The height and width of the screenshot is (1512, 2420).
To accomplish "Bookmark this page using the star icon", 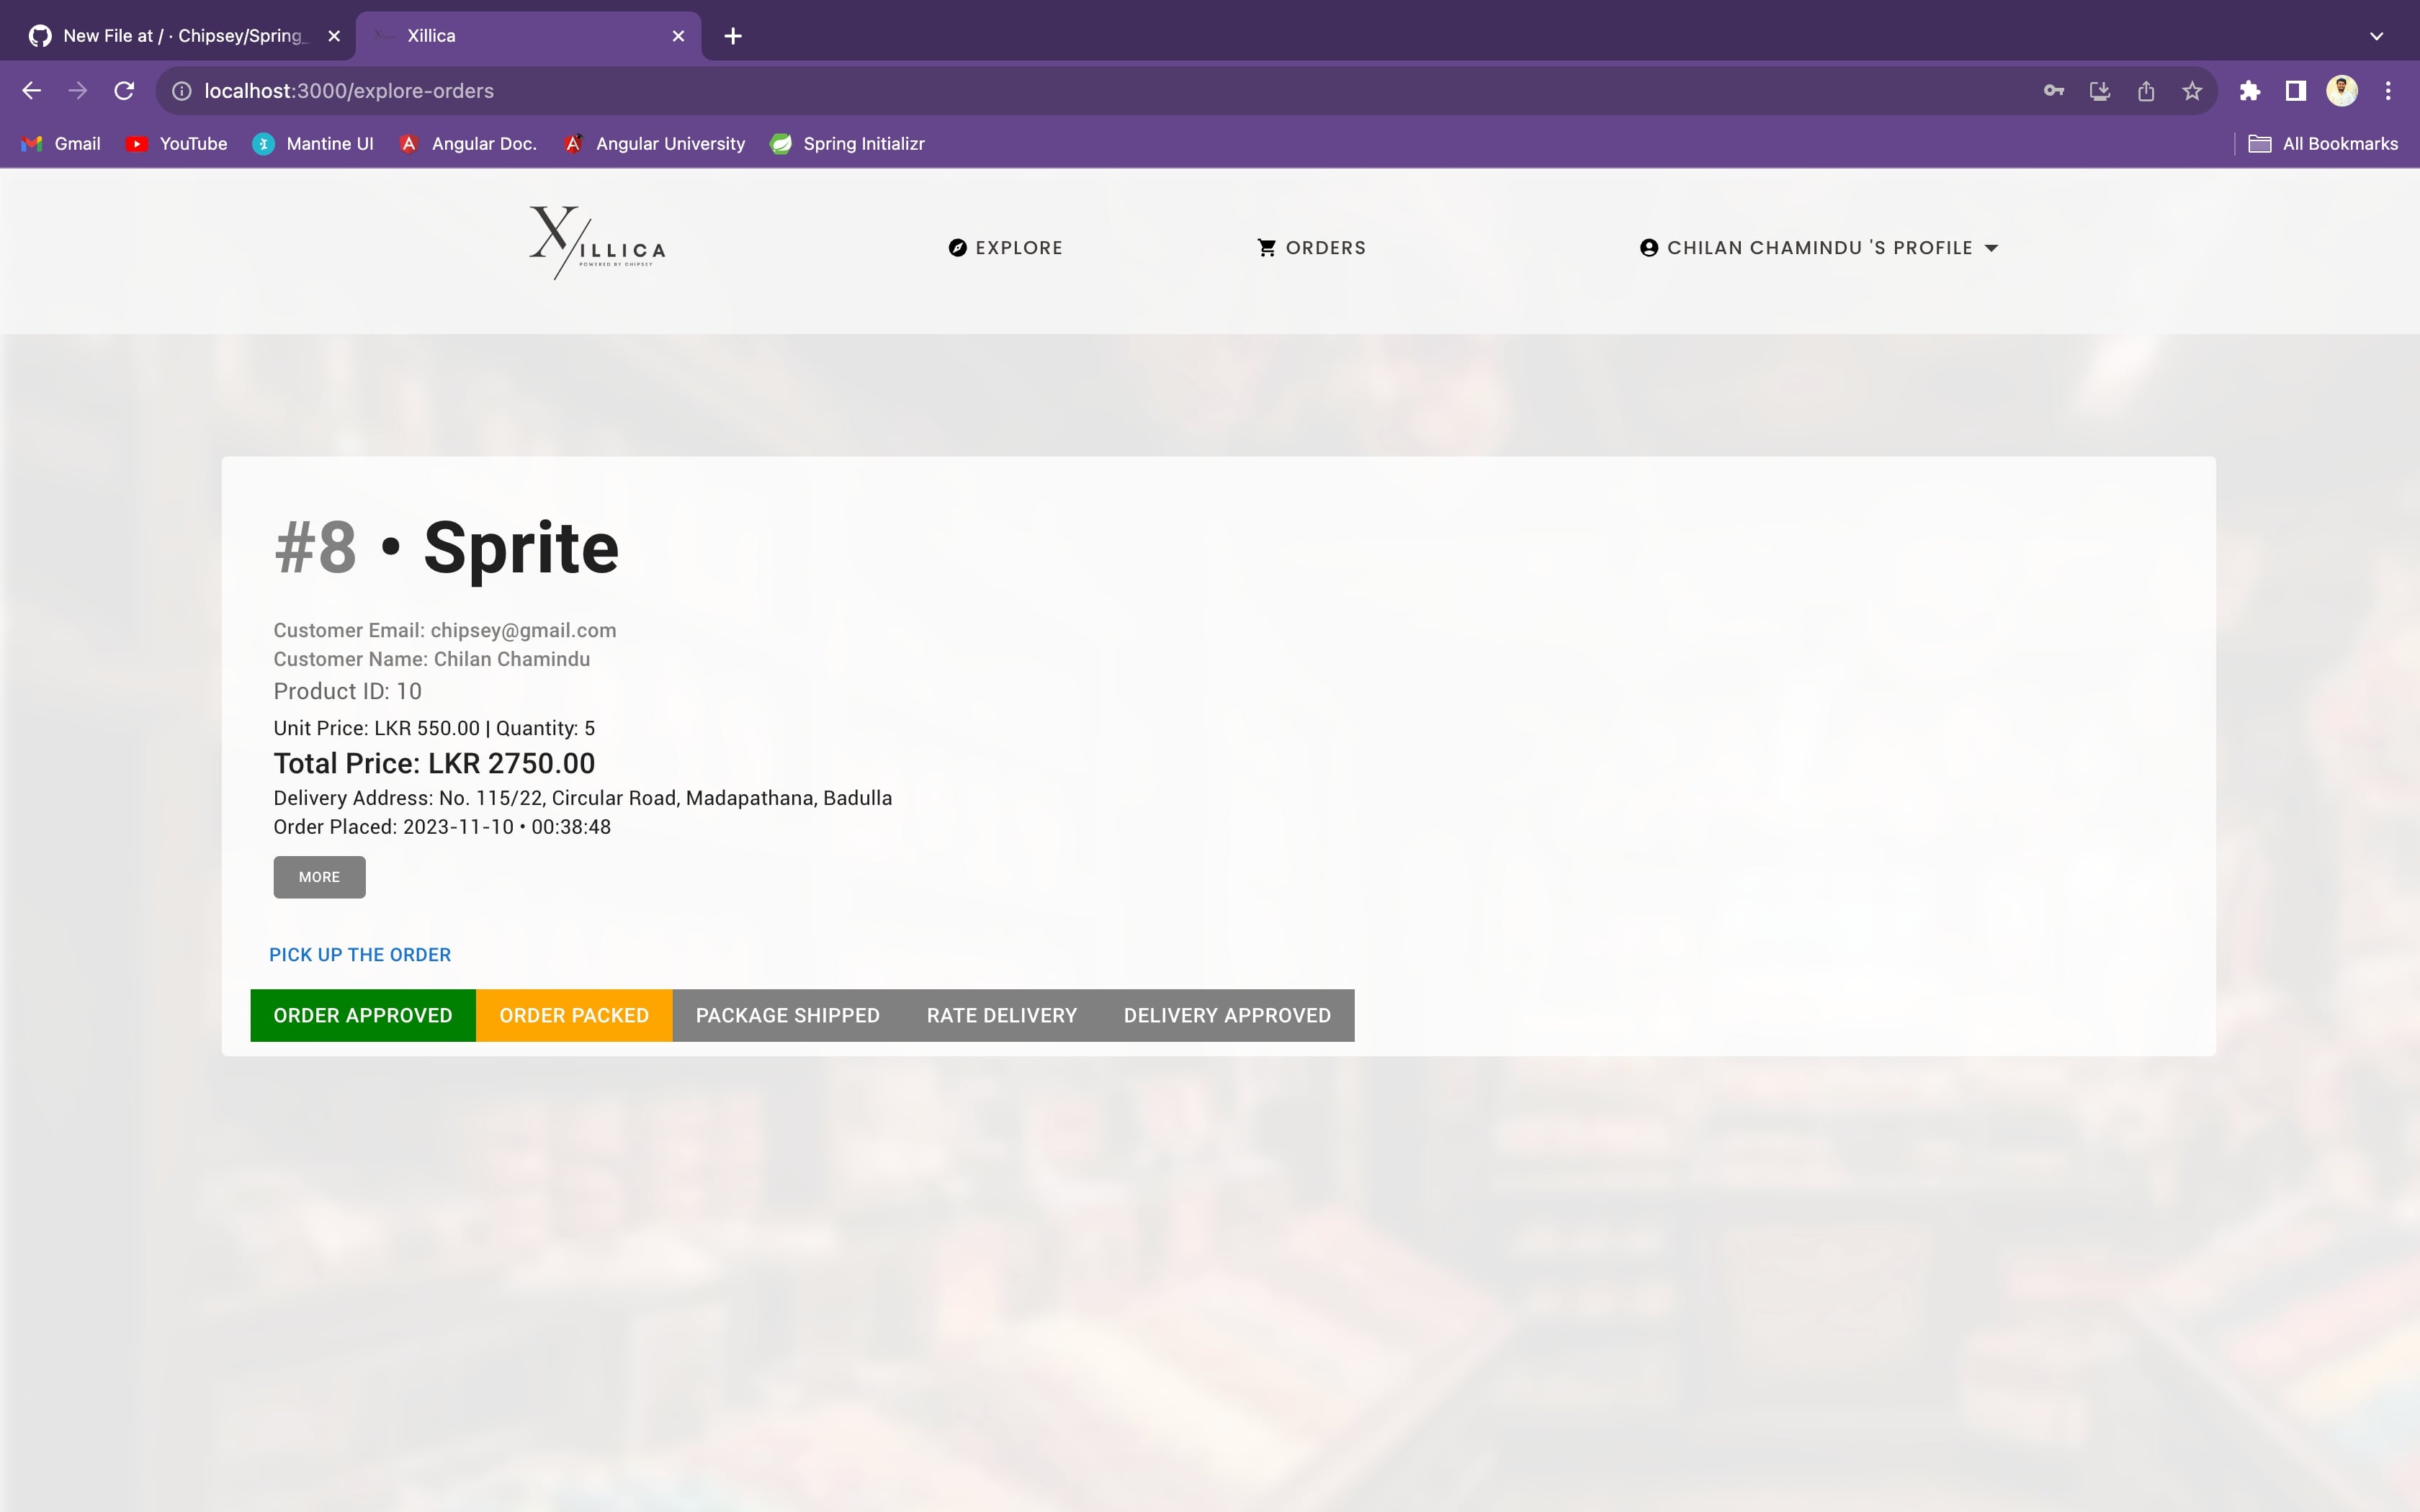I will [x=2192, y=91].
